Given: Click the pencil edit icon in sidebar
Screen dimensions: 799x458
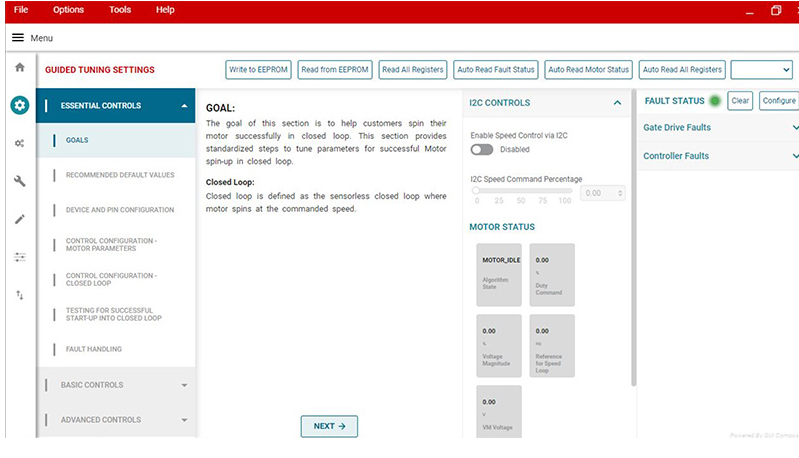Looking at the screenshot, I should (19, 219).
